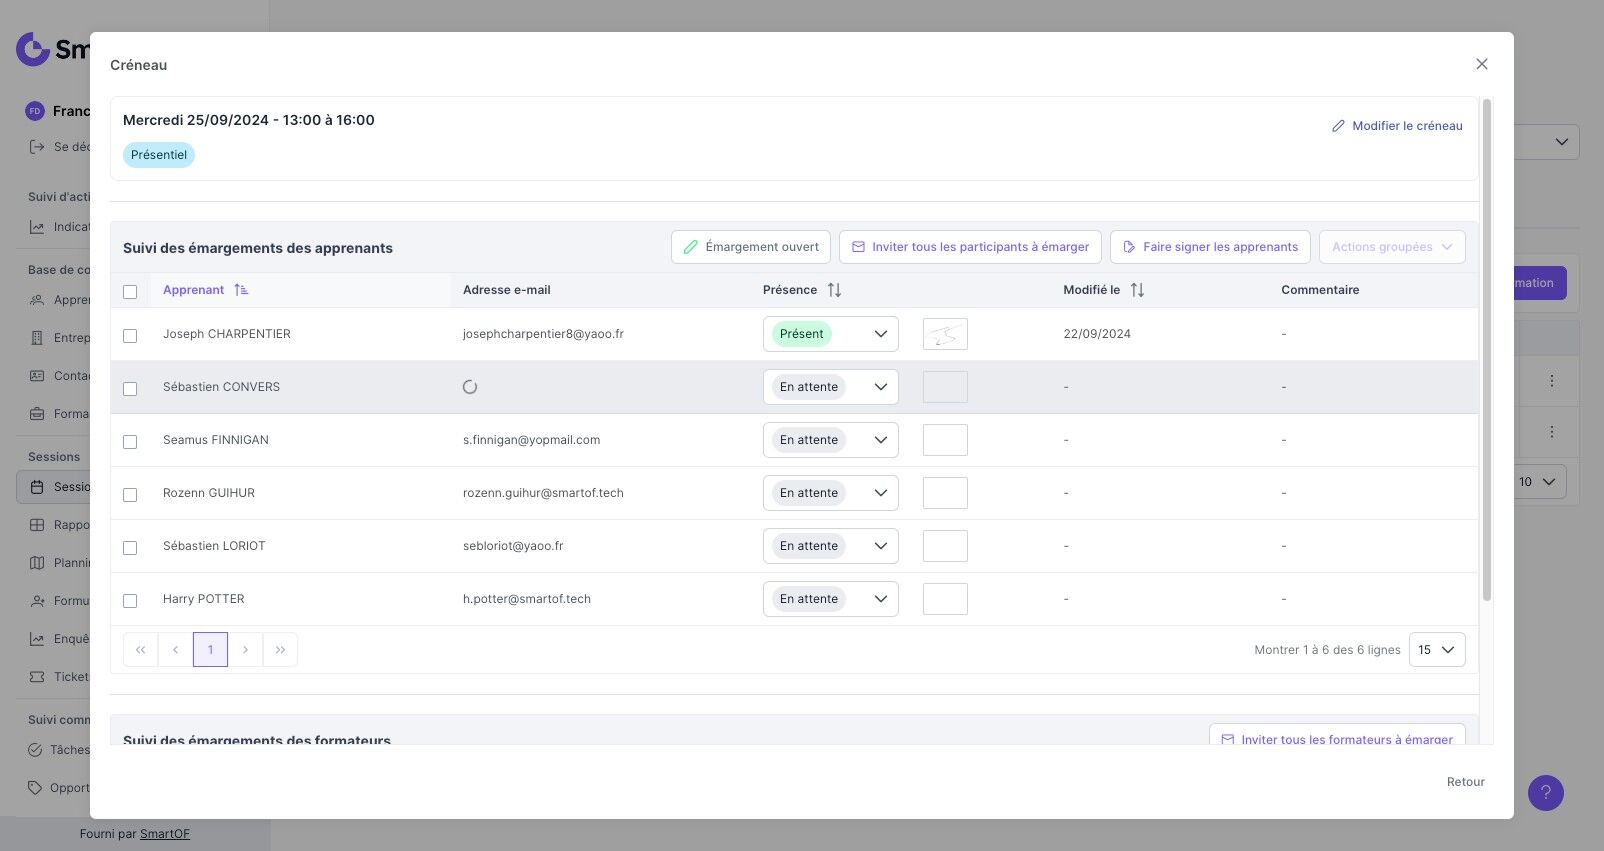Check the Rozenn GUIHUR row checkbox
The image size is (1604, 851).
[x=130, y=495]
